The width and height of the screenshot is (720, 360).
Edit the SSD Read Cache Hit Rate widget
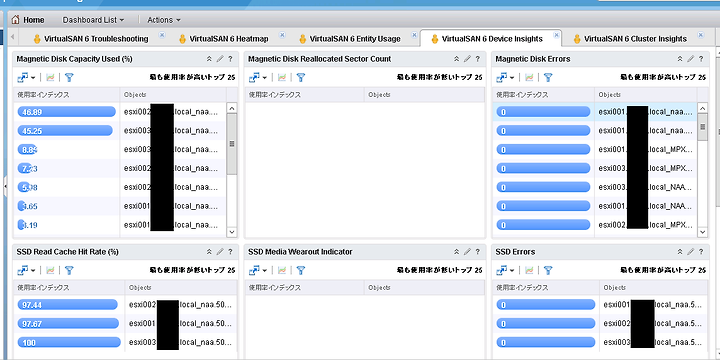coord(220,252)
